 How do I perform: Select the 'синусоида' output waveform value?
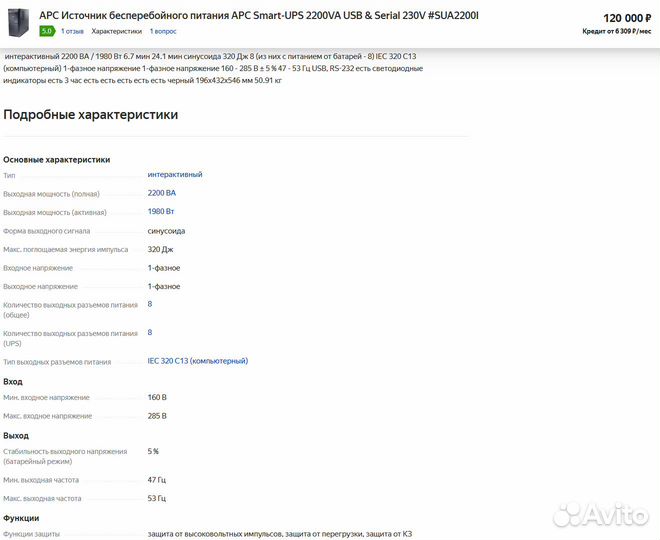pos(166,231)
